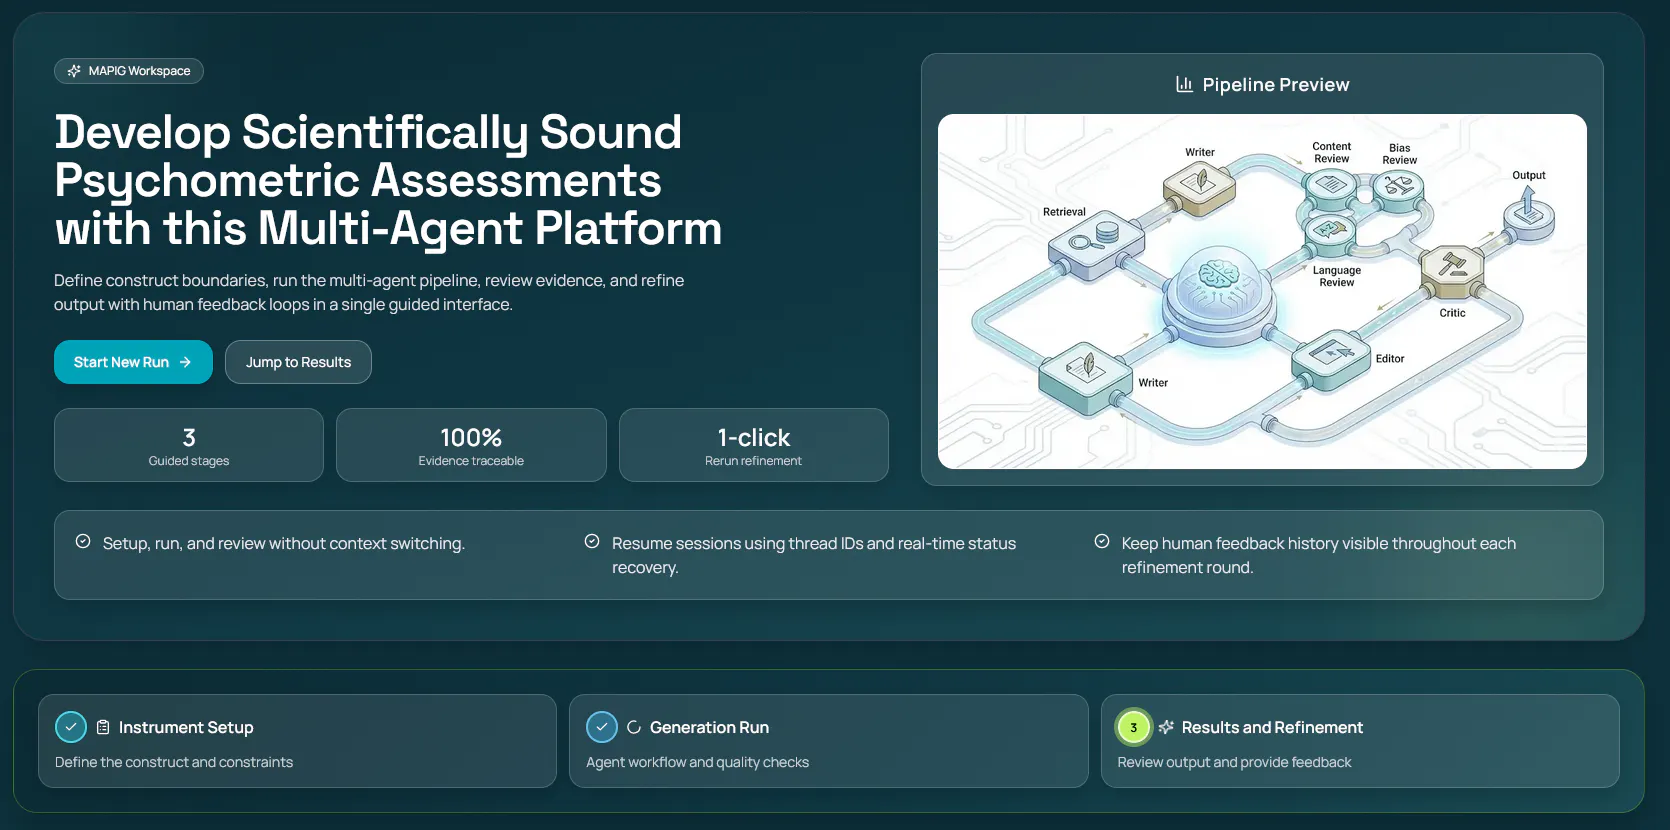Click the checkmark circle on Generation Run
This screenshot has height=830, width=1670.
point(602,727)
